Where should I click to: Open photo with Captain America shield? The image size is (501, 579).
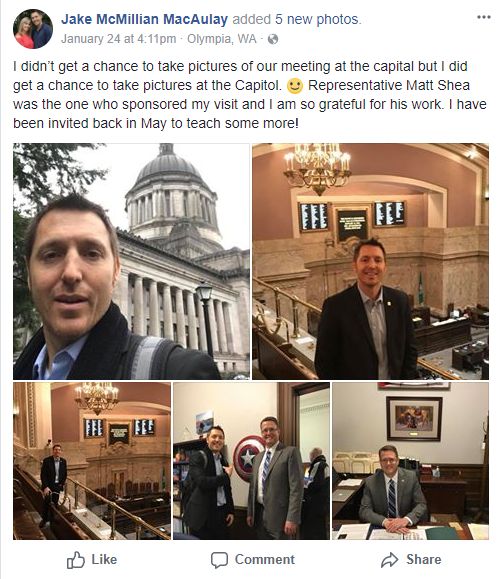(251, 461)
